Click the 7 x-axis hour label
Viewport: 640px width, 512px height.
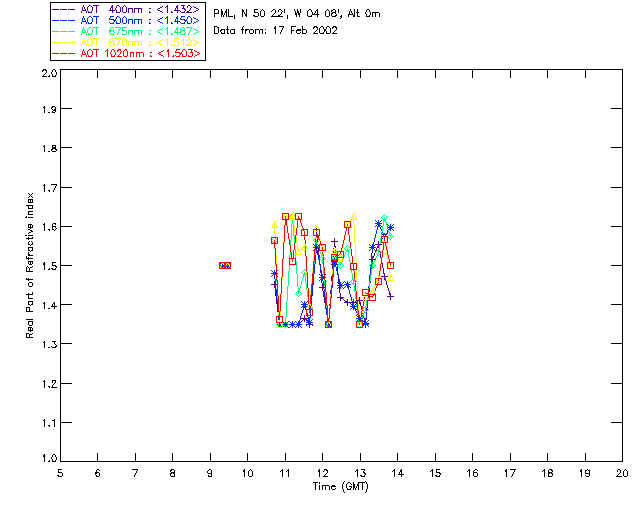point(135,473)
